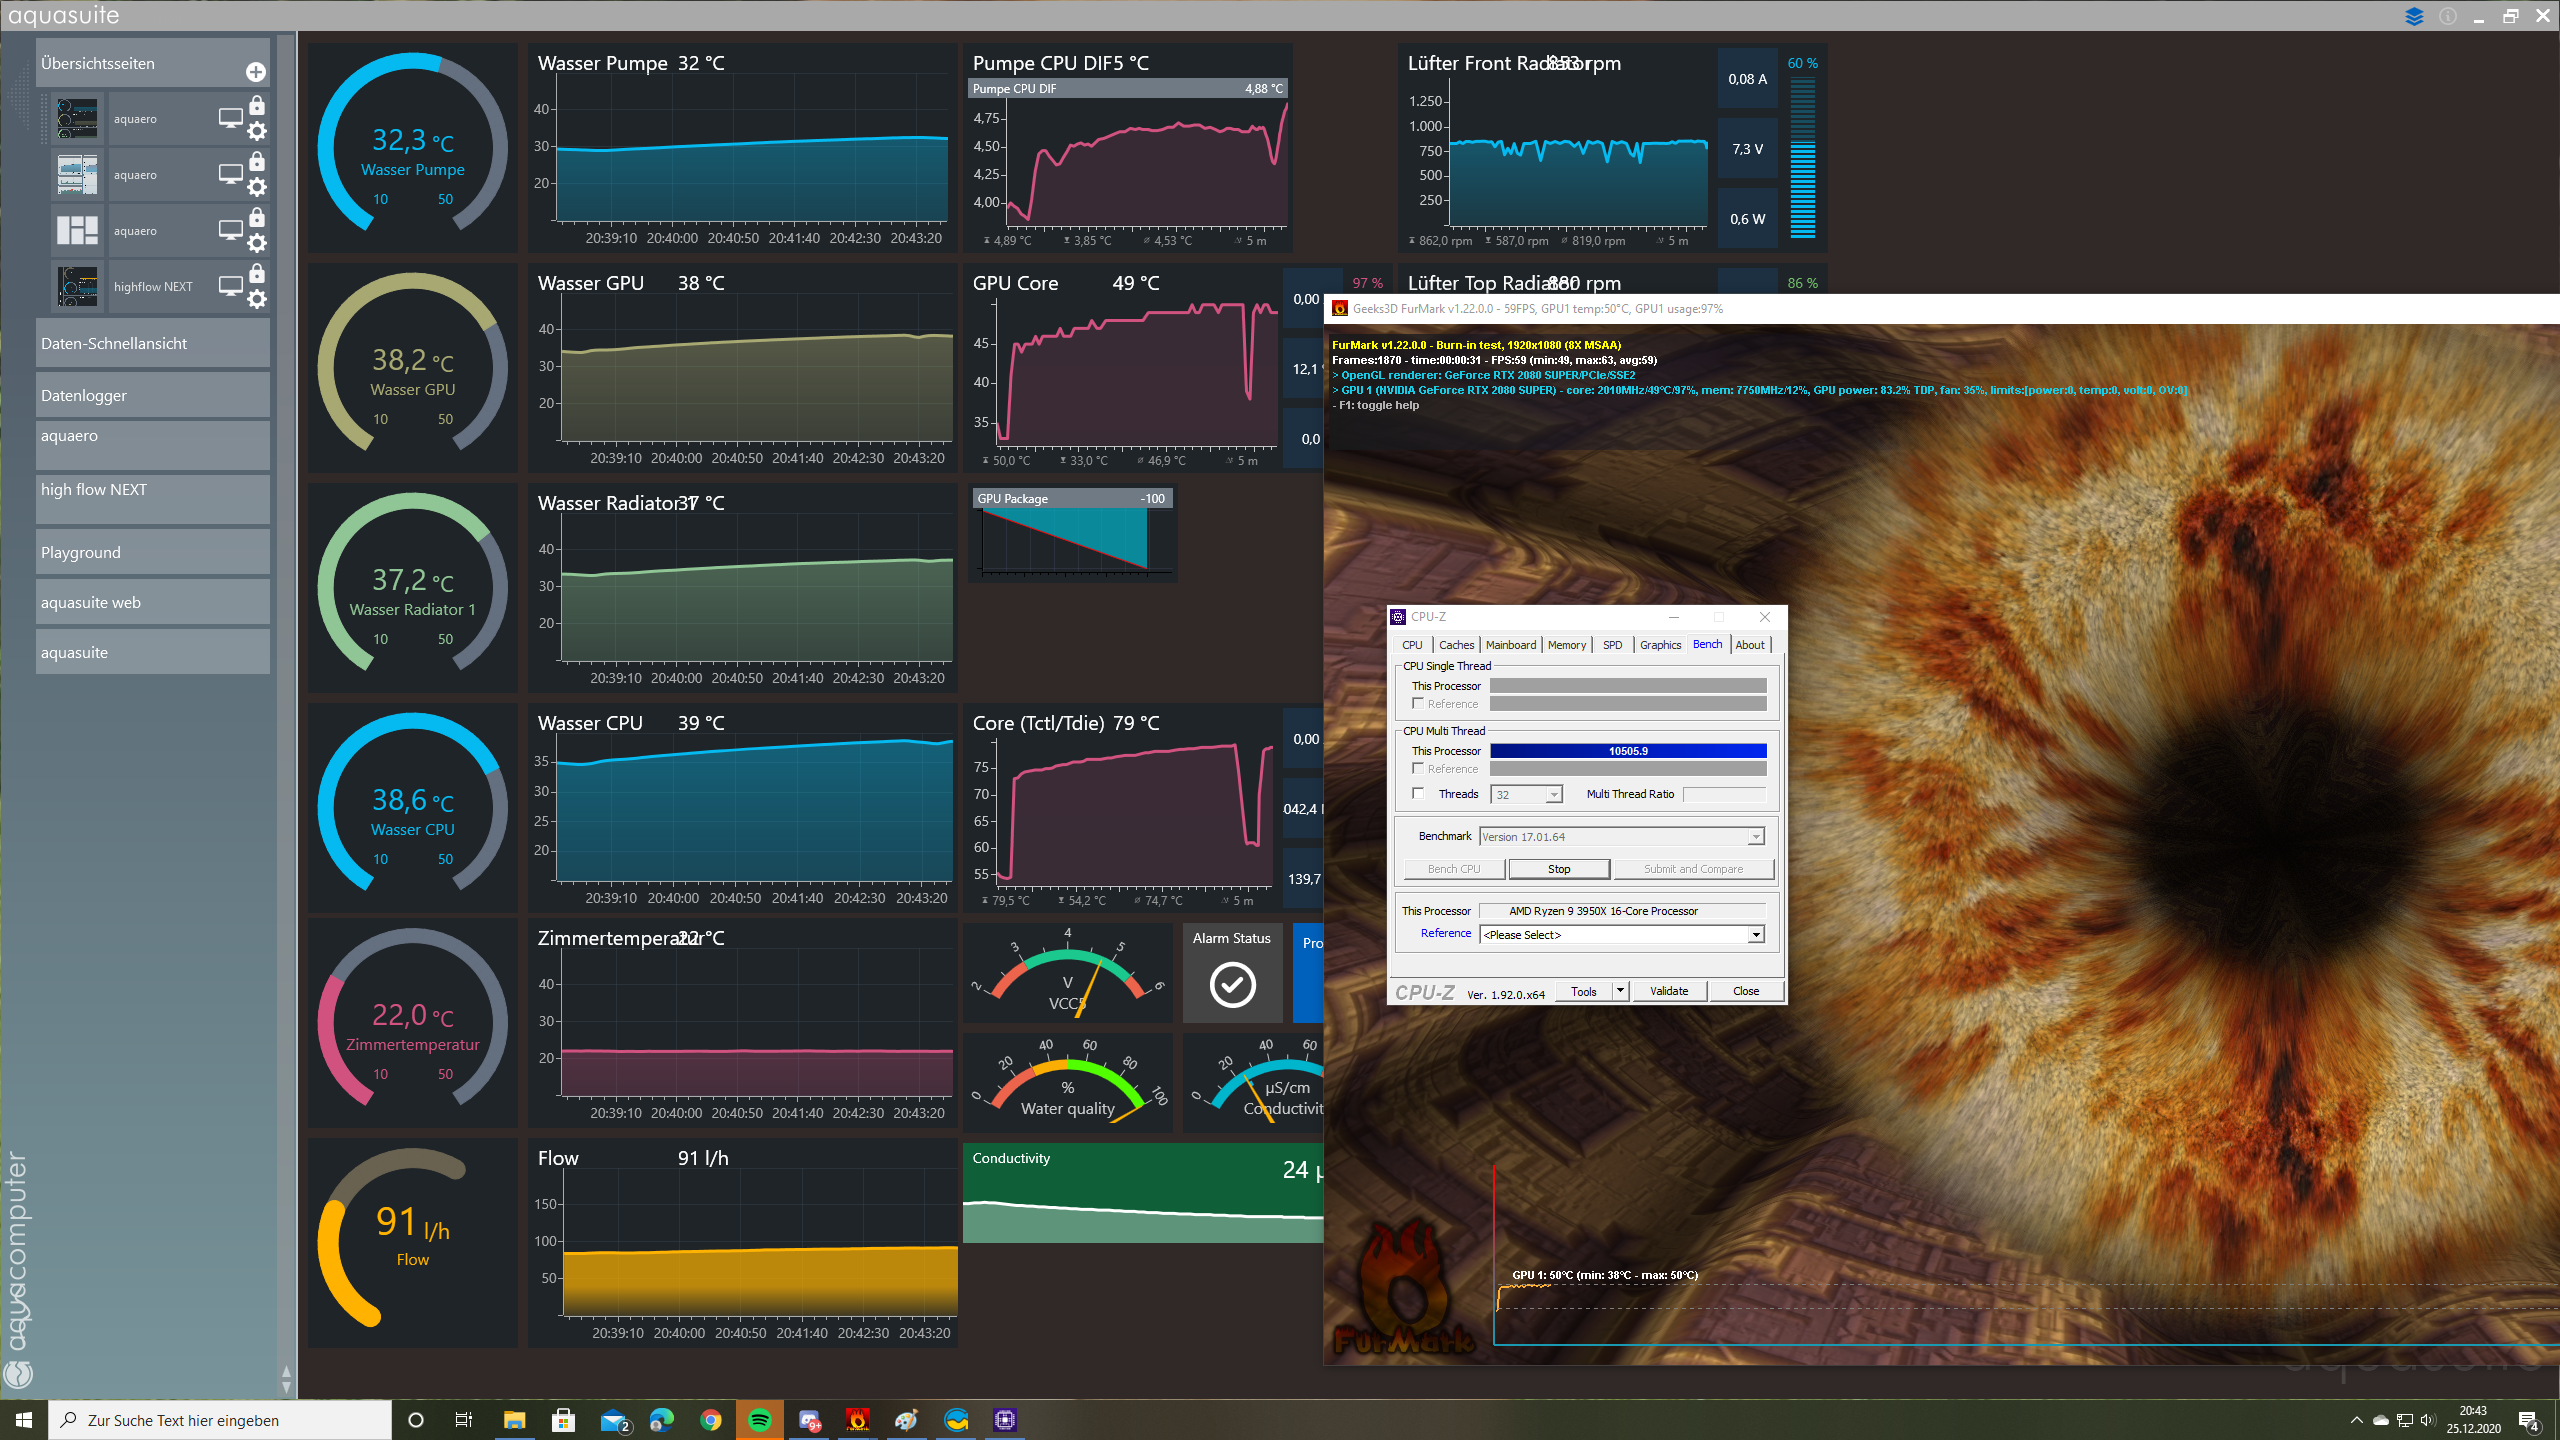Click the Windows search text field
This screenshot has width=2560, height=1440.
[220, 1420]
